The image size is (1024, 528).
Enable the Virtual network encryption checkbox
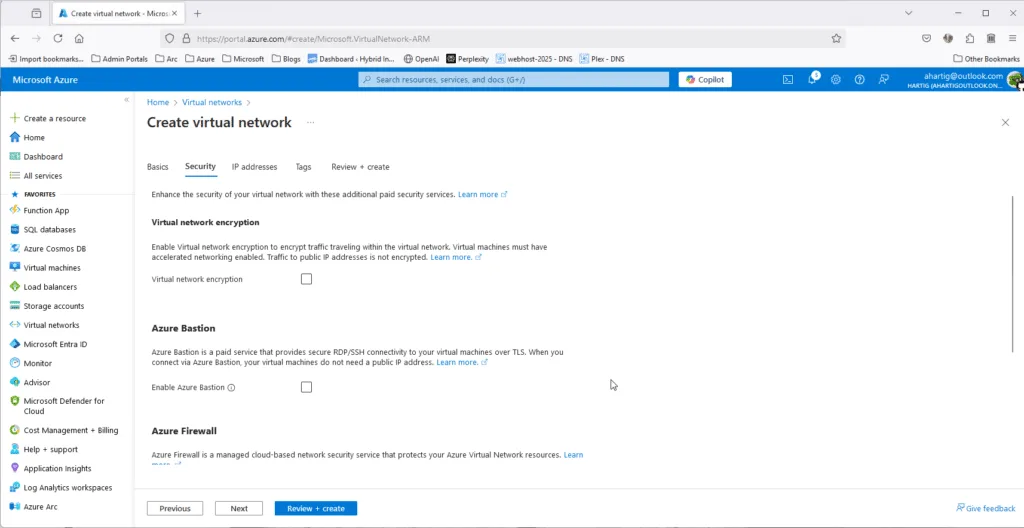click(x=306, y=279)
